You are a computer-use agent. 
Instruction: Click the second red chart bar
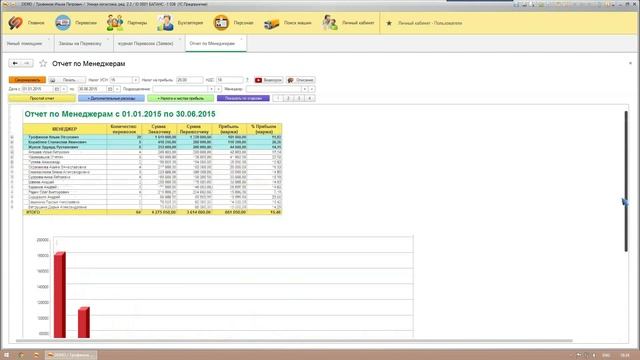click(x=84, y=322)
